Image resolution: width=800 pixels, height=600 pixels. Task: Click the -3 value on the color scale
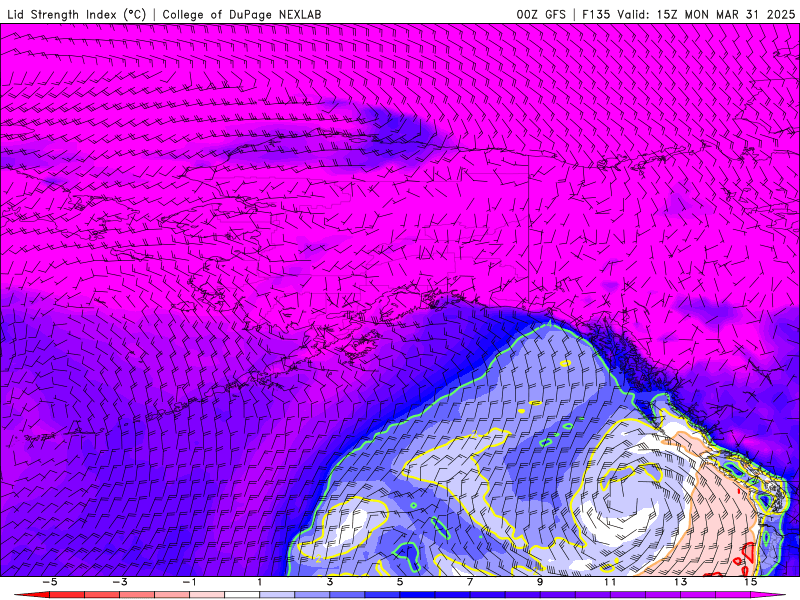click(x=120, y=582)
